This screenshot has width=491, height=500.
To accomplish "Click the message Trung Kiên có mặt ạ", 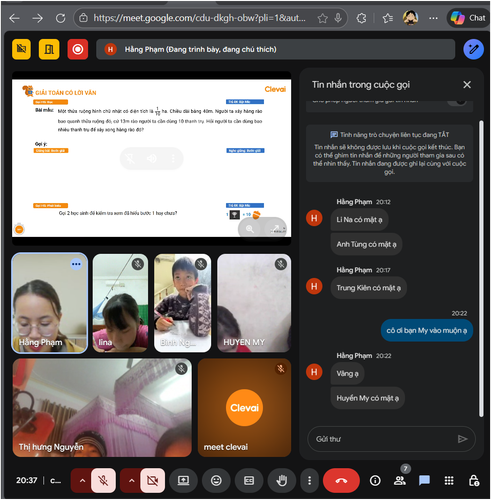I will [x=368, y=288].
